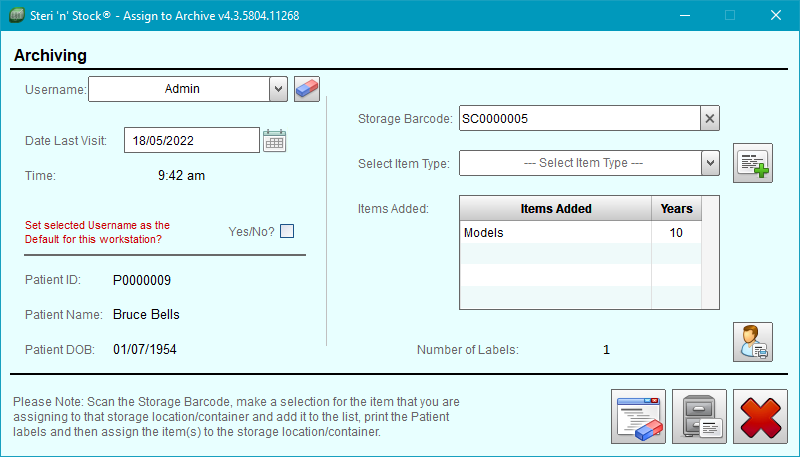Viewport: 800px width, 457px height.
Task: Open the calendar picker for Date Last Visit
Action: point(274,141)
